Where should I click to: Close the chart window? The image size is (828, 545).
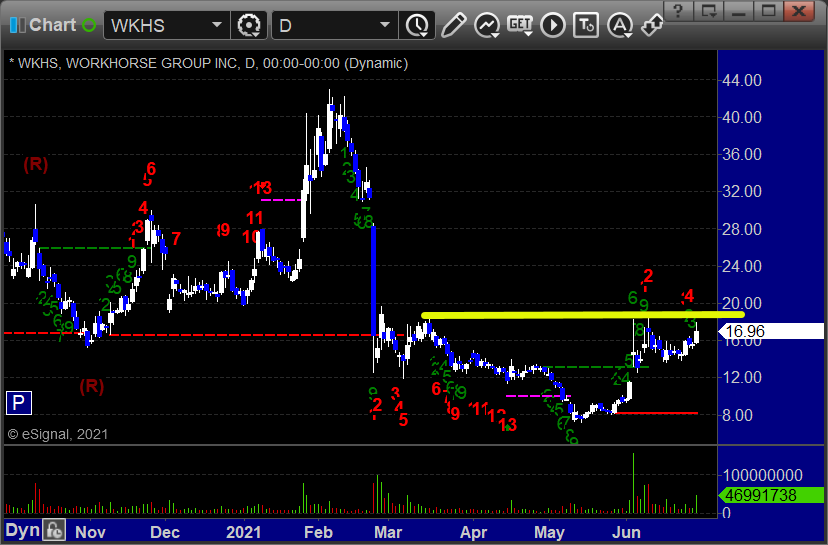pyautogui.click(x=799, y=11)
